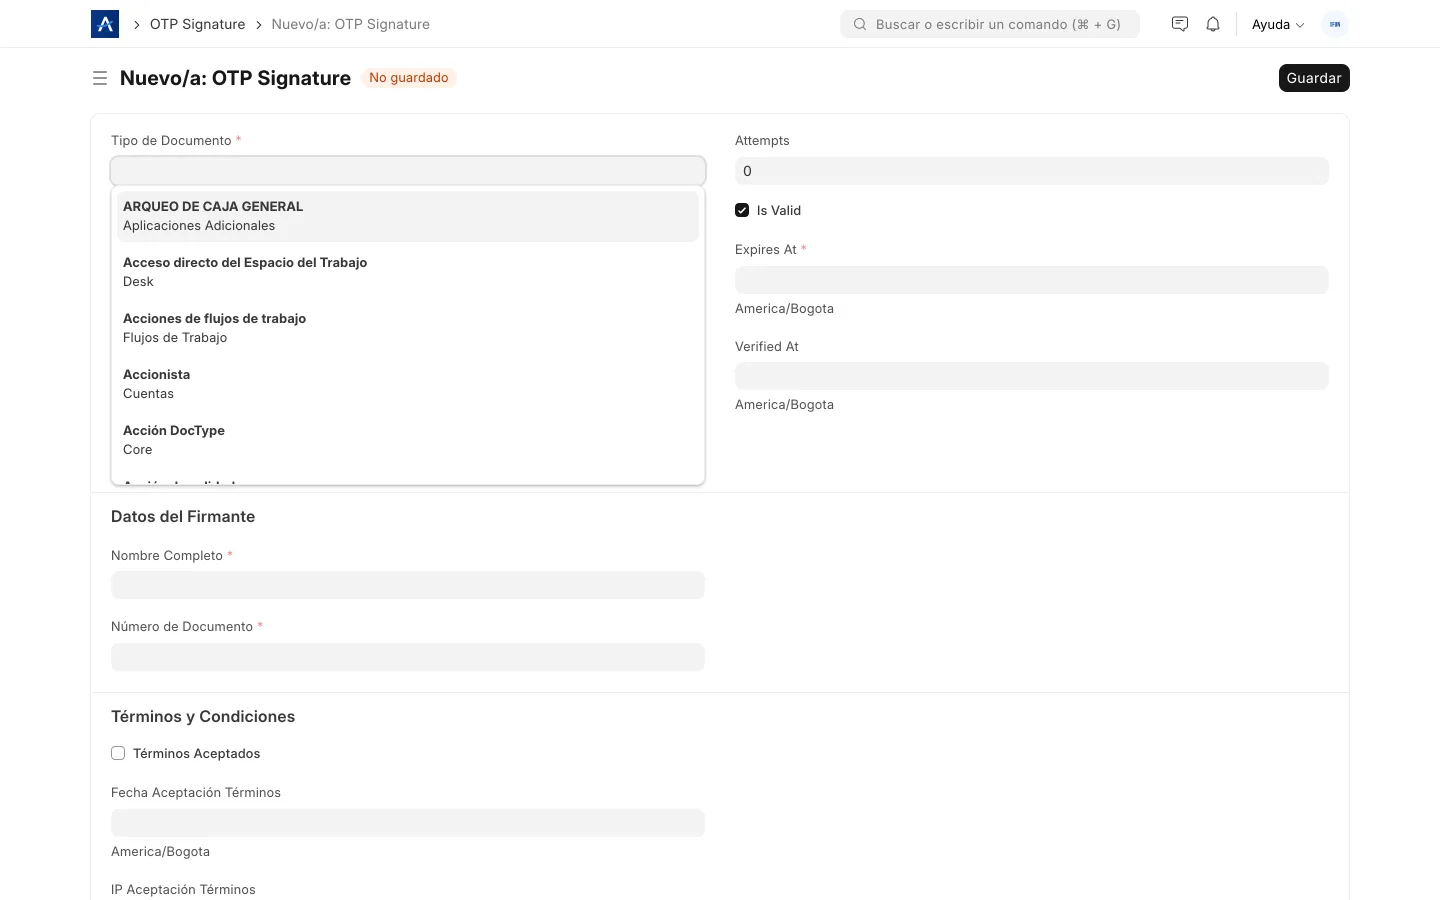Click the No guardado status badge
Screen dimensions: 1440x900
[409, 78]
